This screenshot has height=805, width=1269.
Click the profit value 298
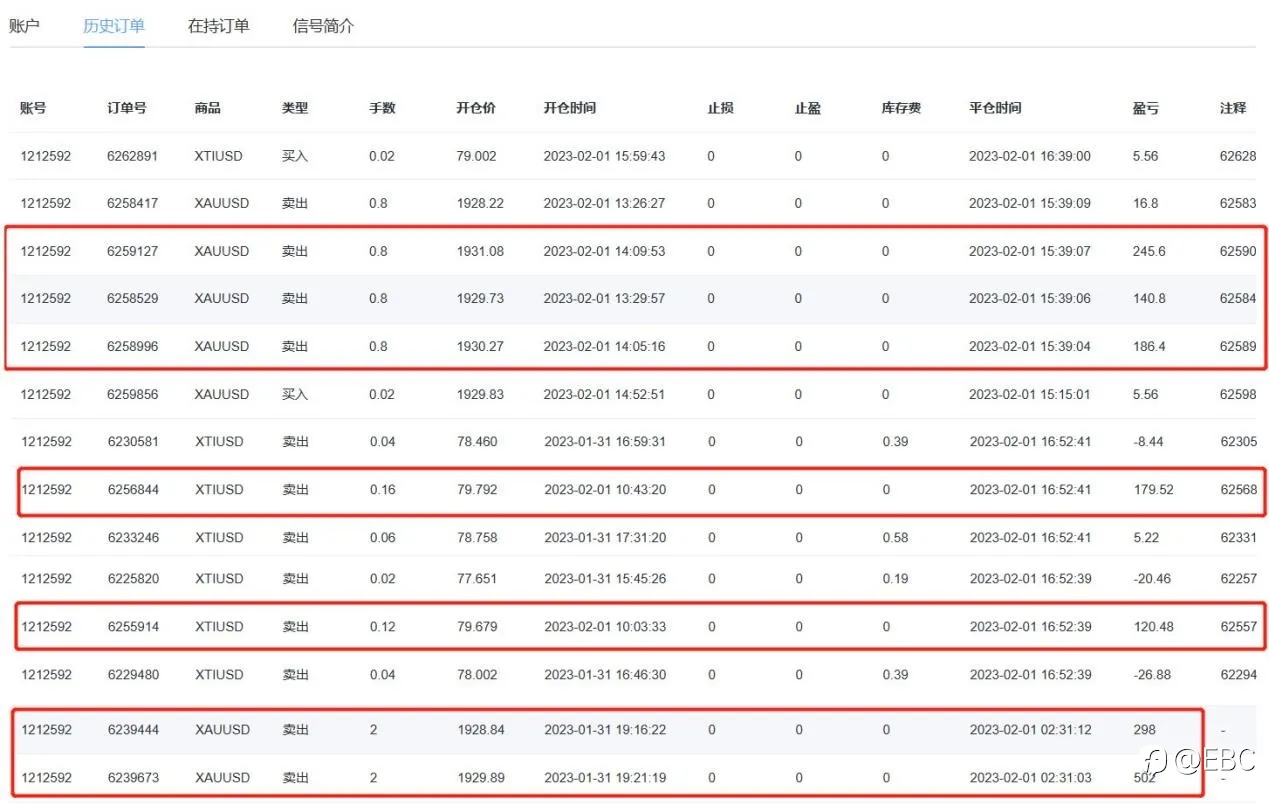point(1145,729)
